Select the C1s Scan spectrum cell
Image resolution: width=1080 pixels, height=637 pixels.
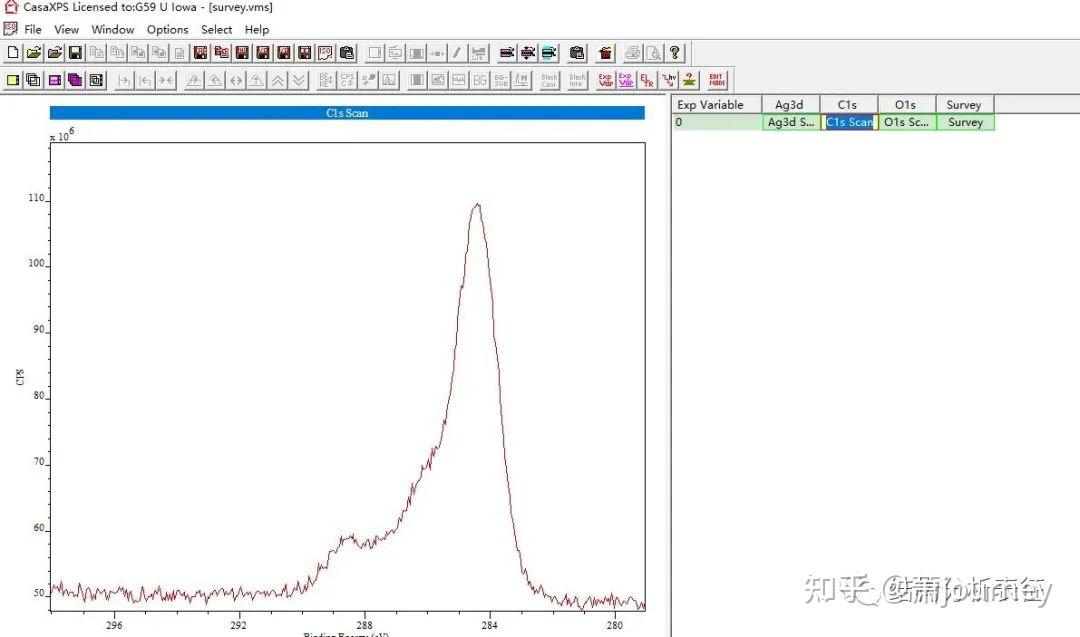coord(849,122)
